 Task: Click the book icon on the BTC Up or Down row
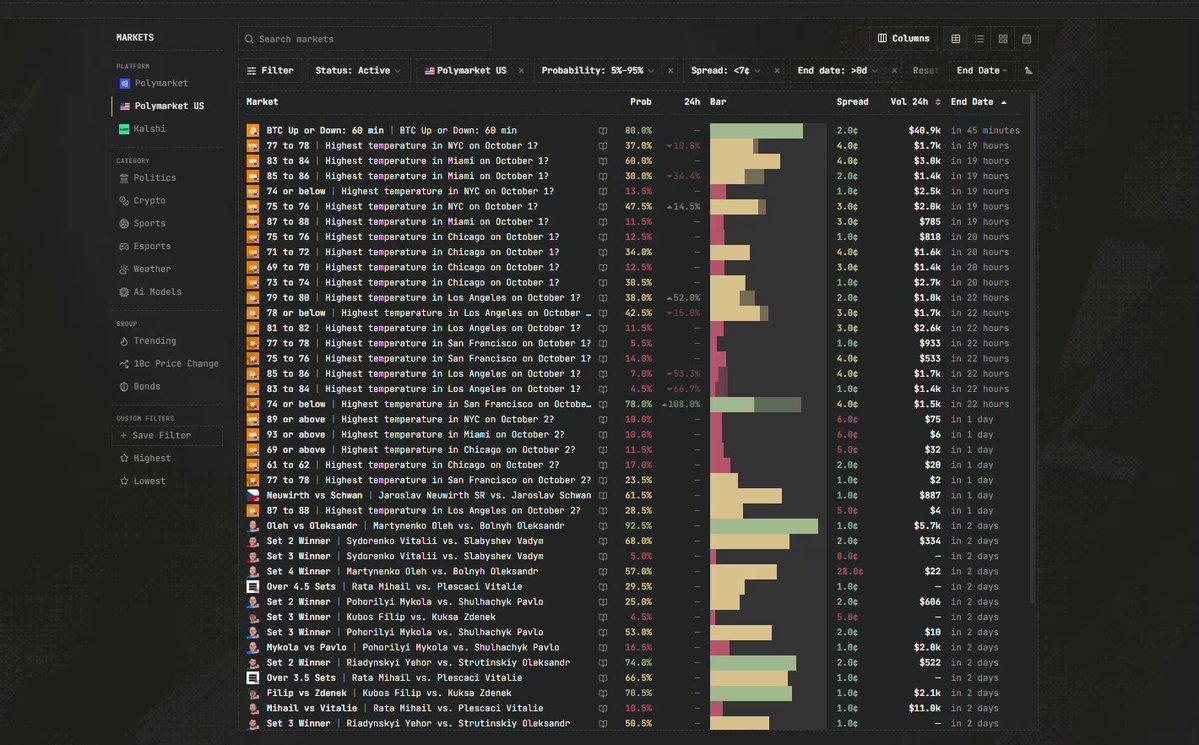[603, 131]
